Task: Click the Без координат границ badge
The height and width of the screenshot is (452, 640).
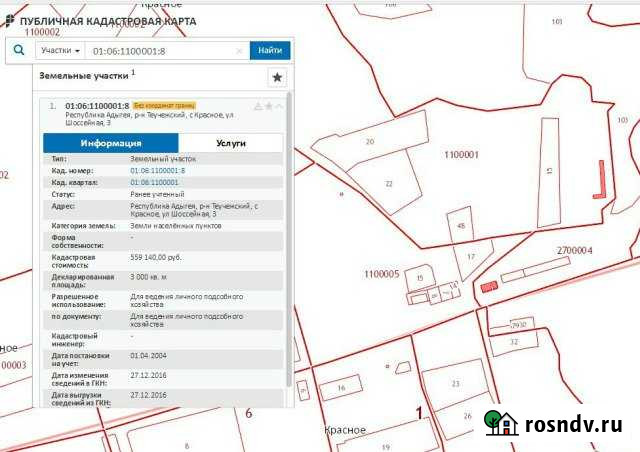Action: tap(164, 105)
